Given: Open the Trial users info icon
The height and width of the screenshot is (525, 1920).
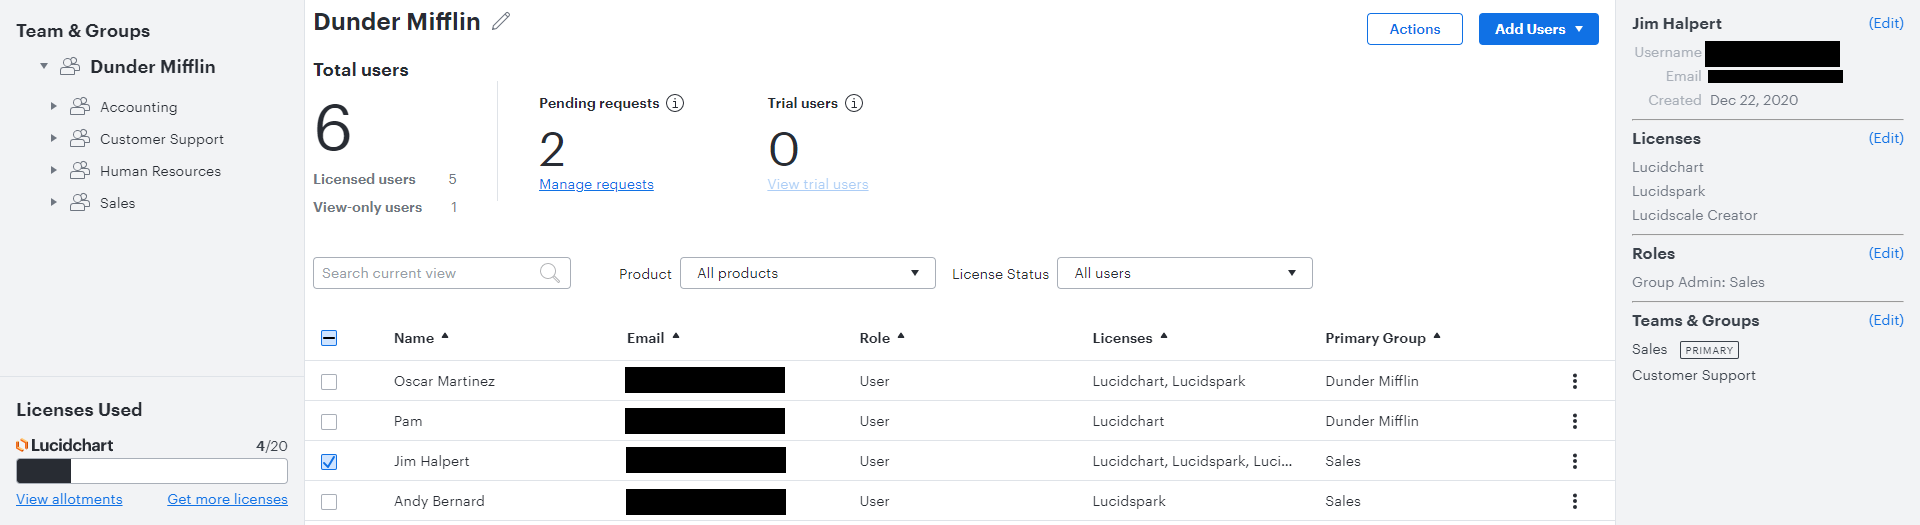Looking at the screenshot, I should [854, 103].
